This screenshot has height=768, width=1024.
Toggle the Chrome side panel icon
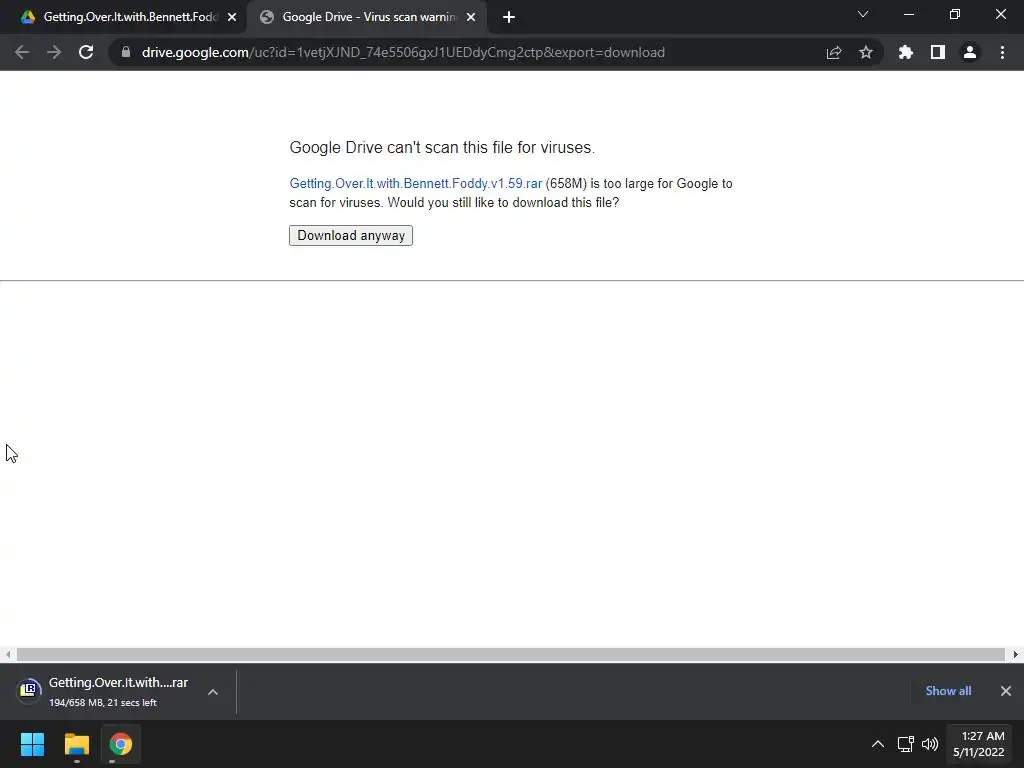(x=937, y=52)
